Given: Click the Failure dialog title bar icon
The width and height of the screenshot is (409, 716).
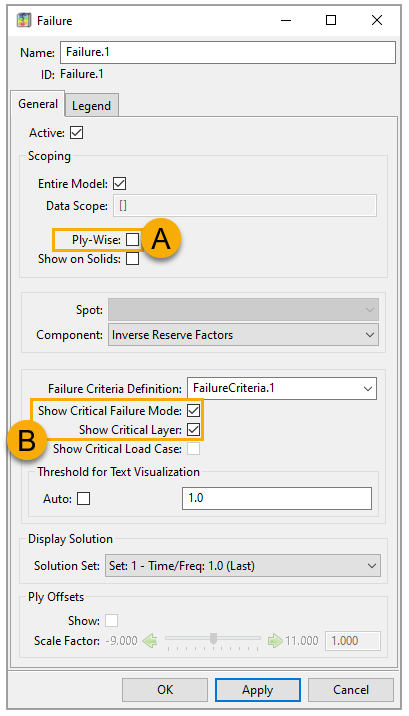Looking at the screenshot, I should [24, 21].
